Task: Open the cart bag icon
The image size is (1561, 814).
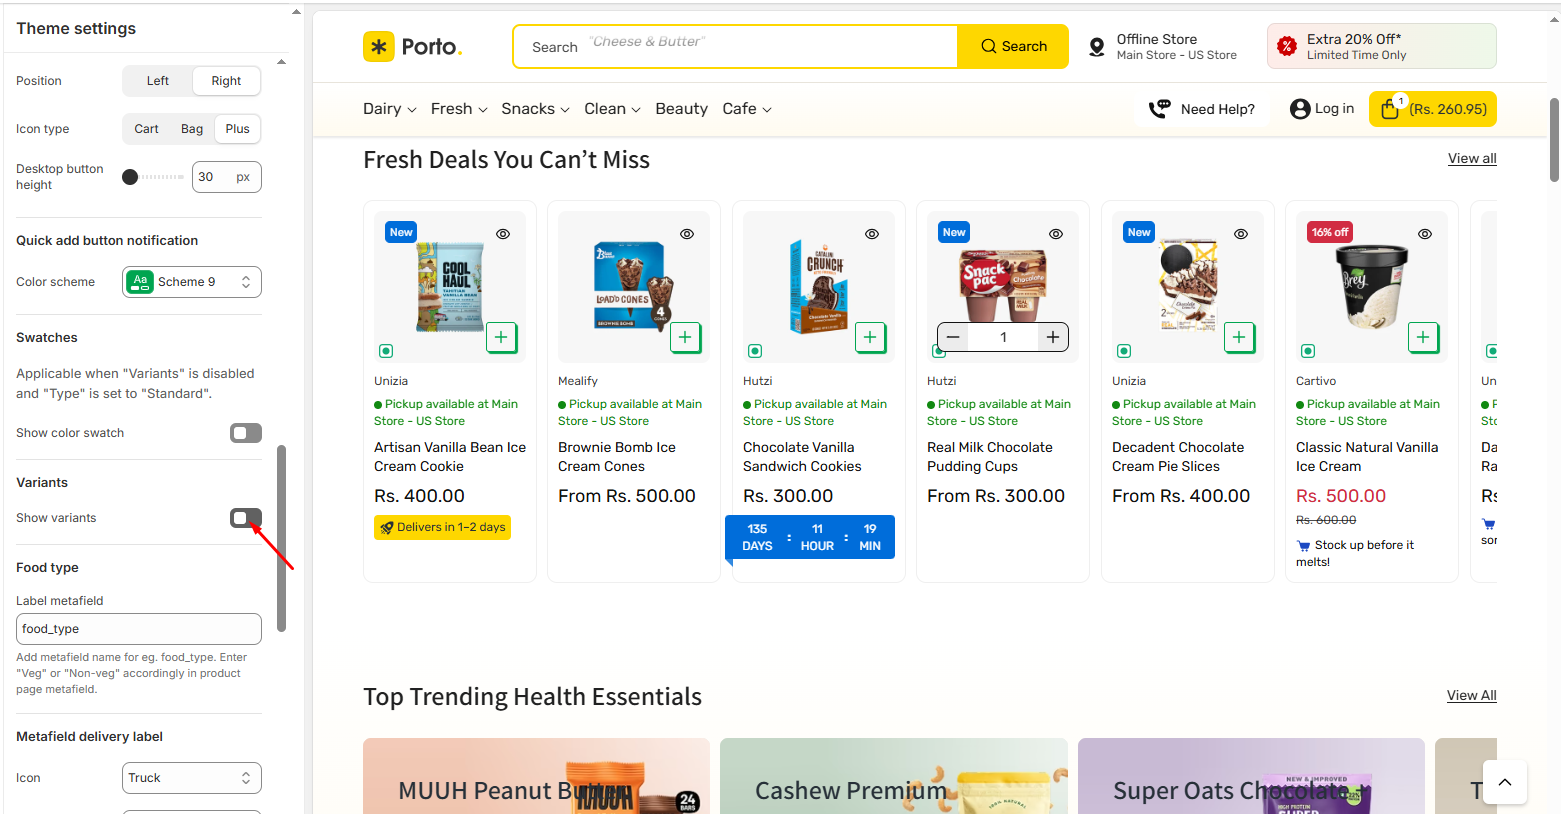Action: (x=1390, y=109)
